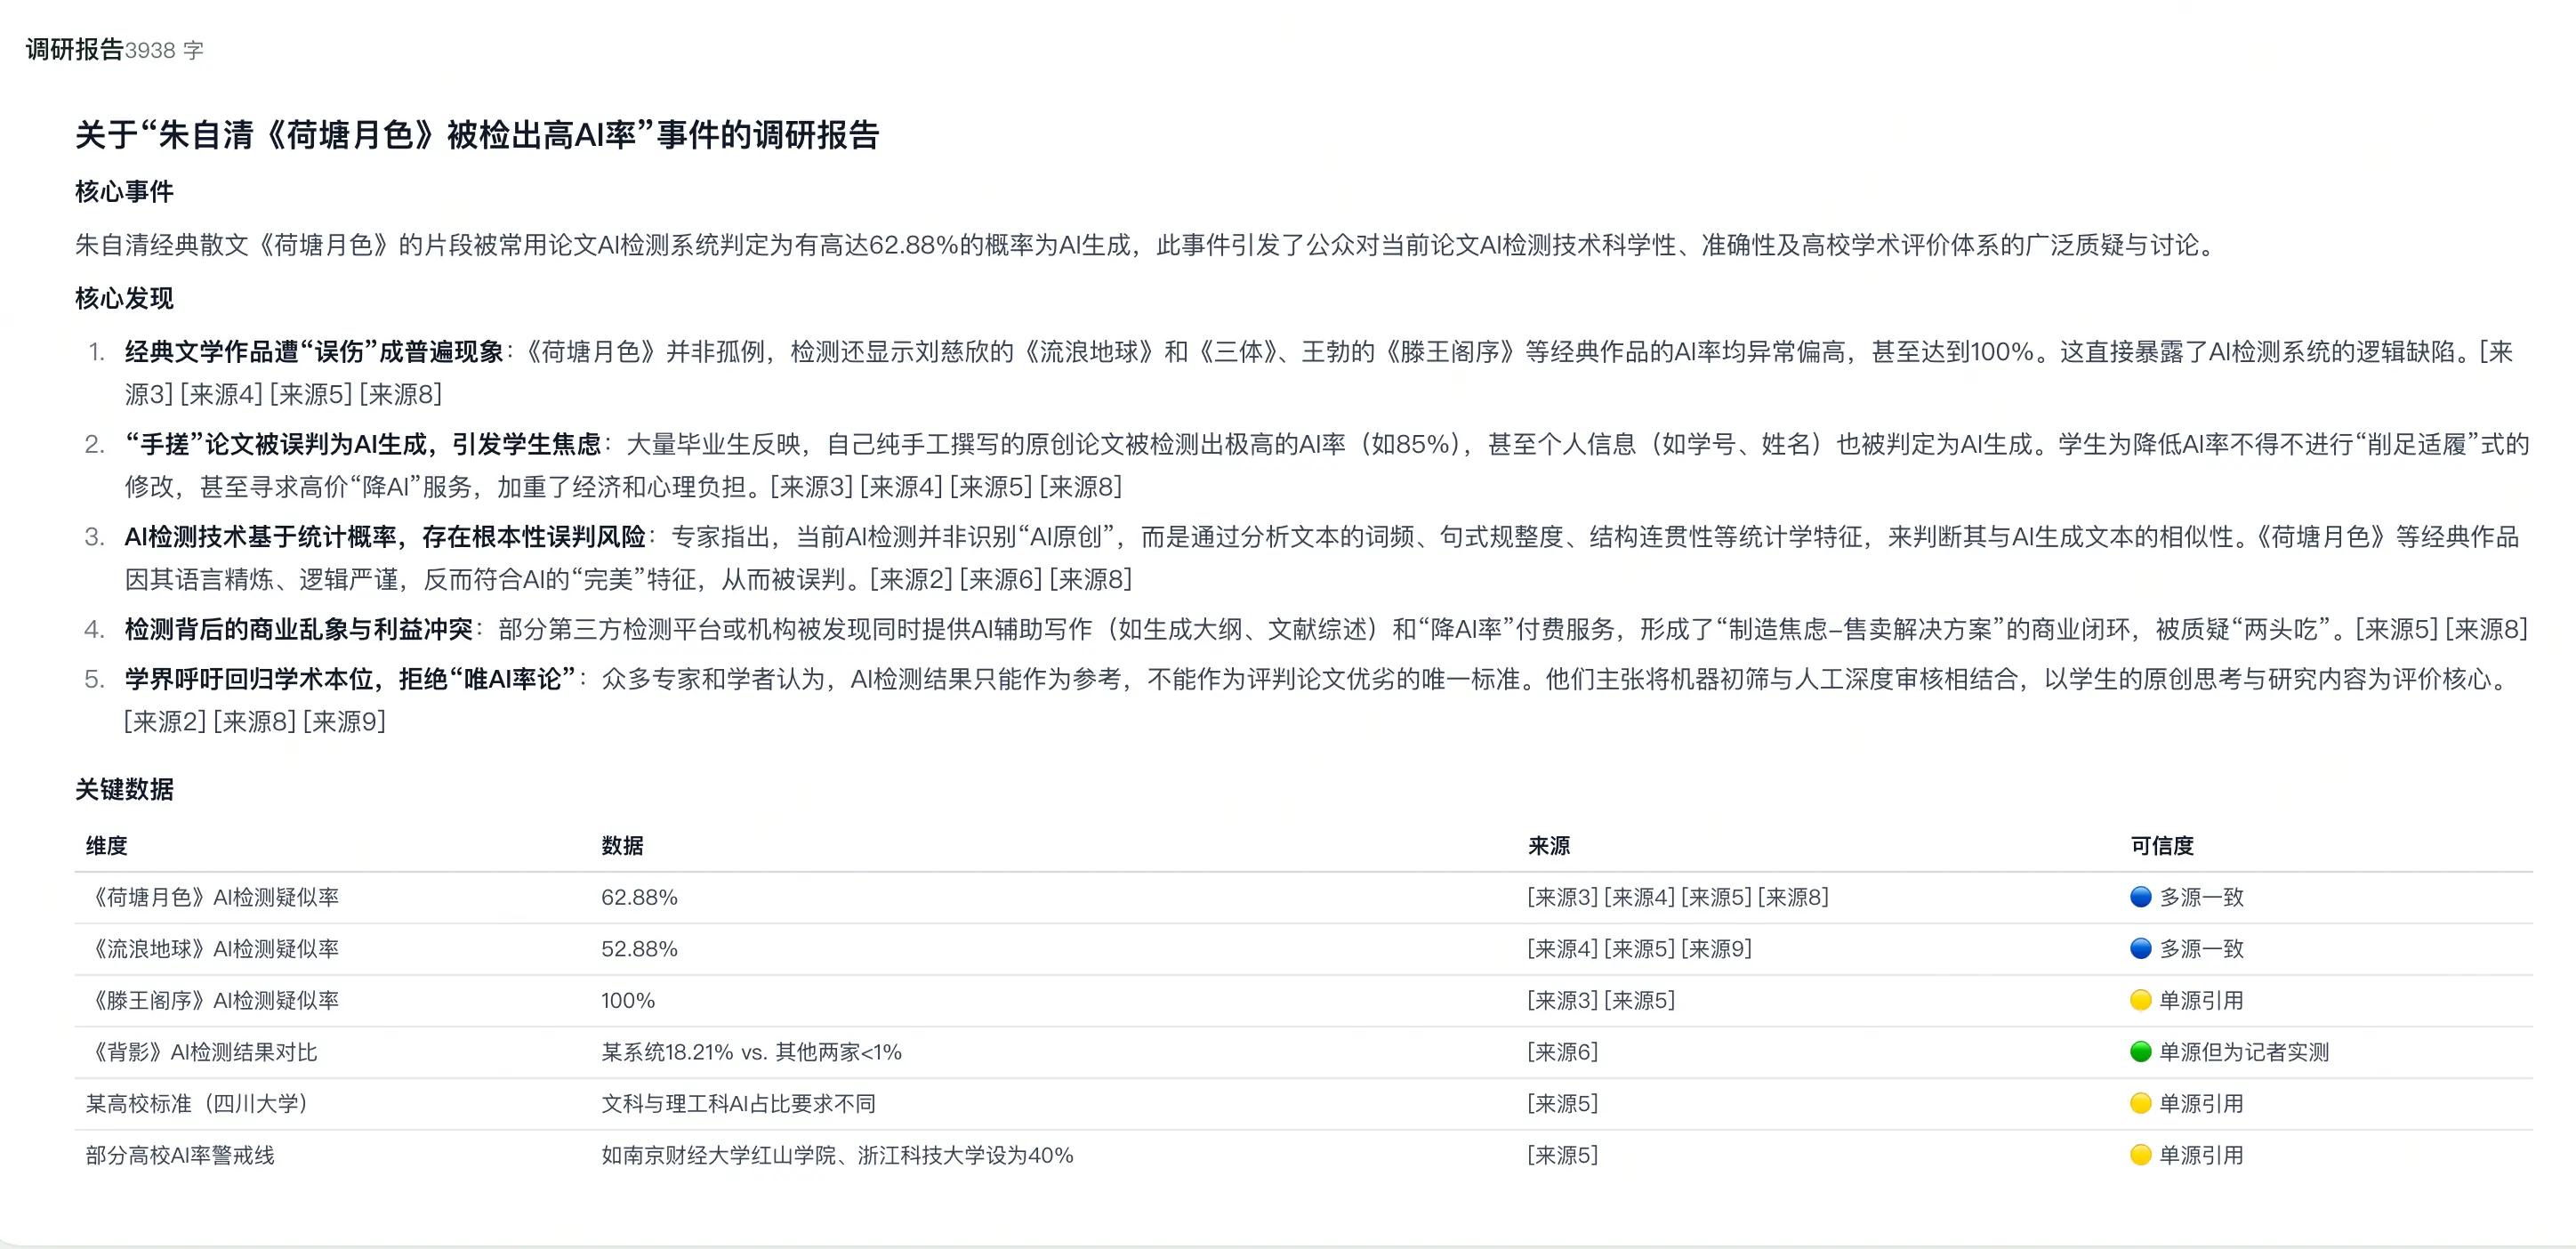Image resolution: width=2576 pixels, height=1249 pixels.
Task: Open [来源9] citation in finding 5 on 学术本位
Action: point(344,721)
